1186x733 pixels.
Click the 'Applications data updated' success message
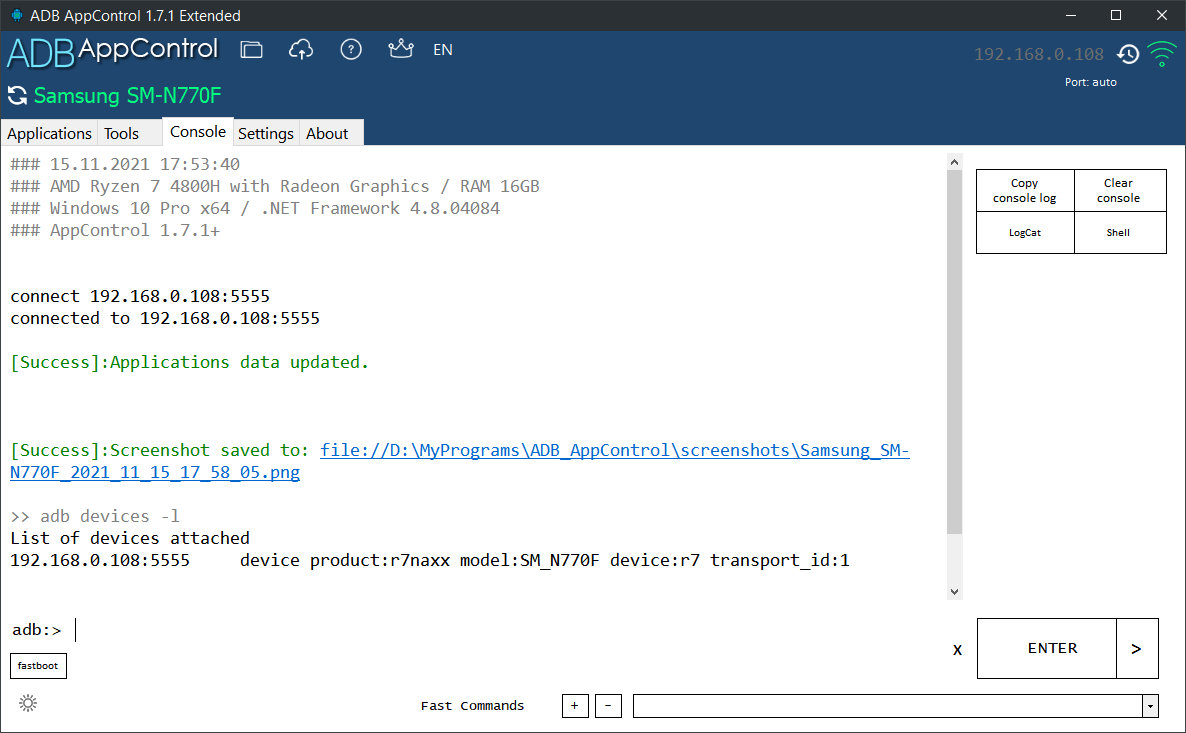[189, 362]
